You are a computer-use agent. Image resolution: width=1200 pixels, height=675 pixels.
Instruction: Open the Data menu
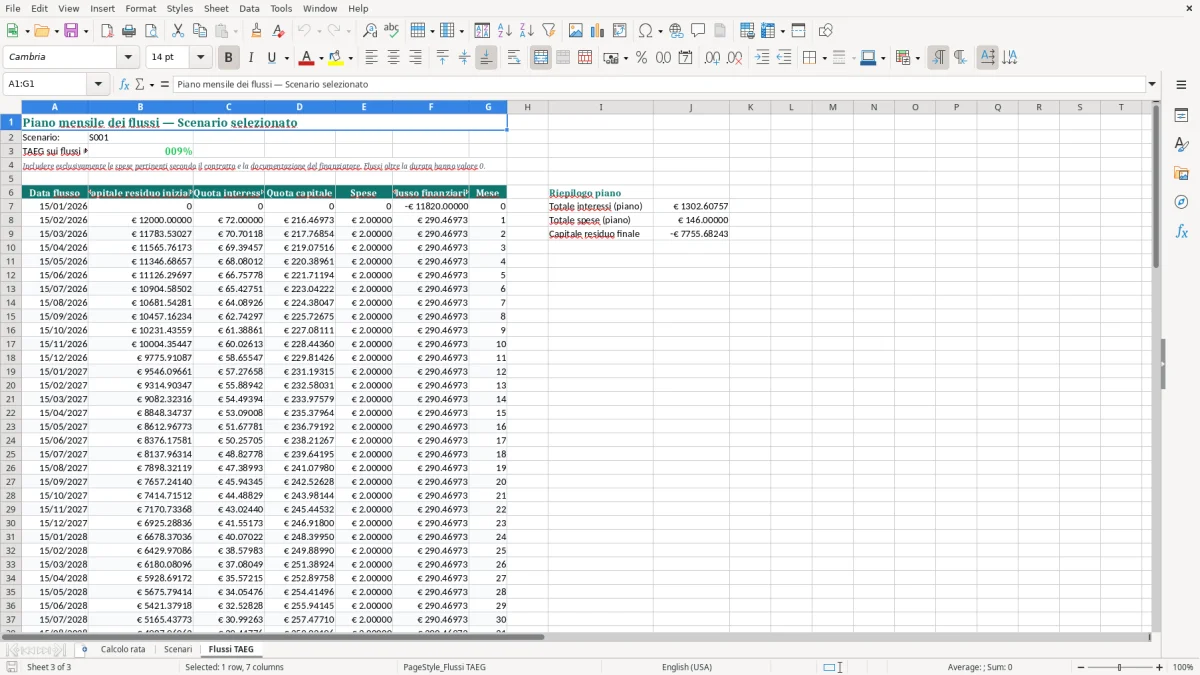[x=250, y=8]
